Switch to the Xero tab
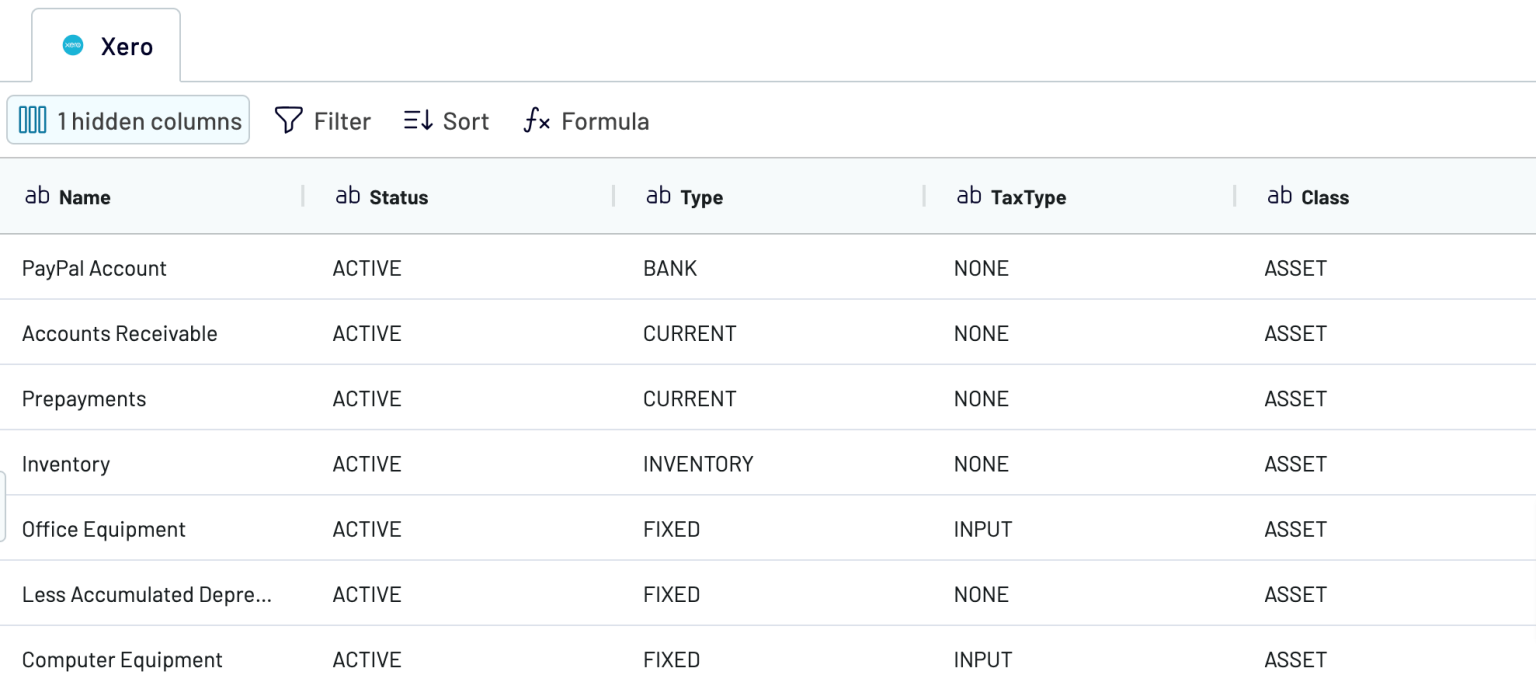Screen dimensions: 1536x682 point(106,45)
